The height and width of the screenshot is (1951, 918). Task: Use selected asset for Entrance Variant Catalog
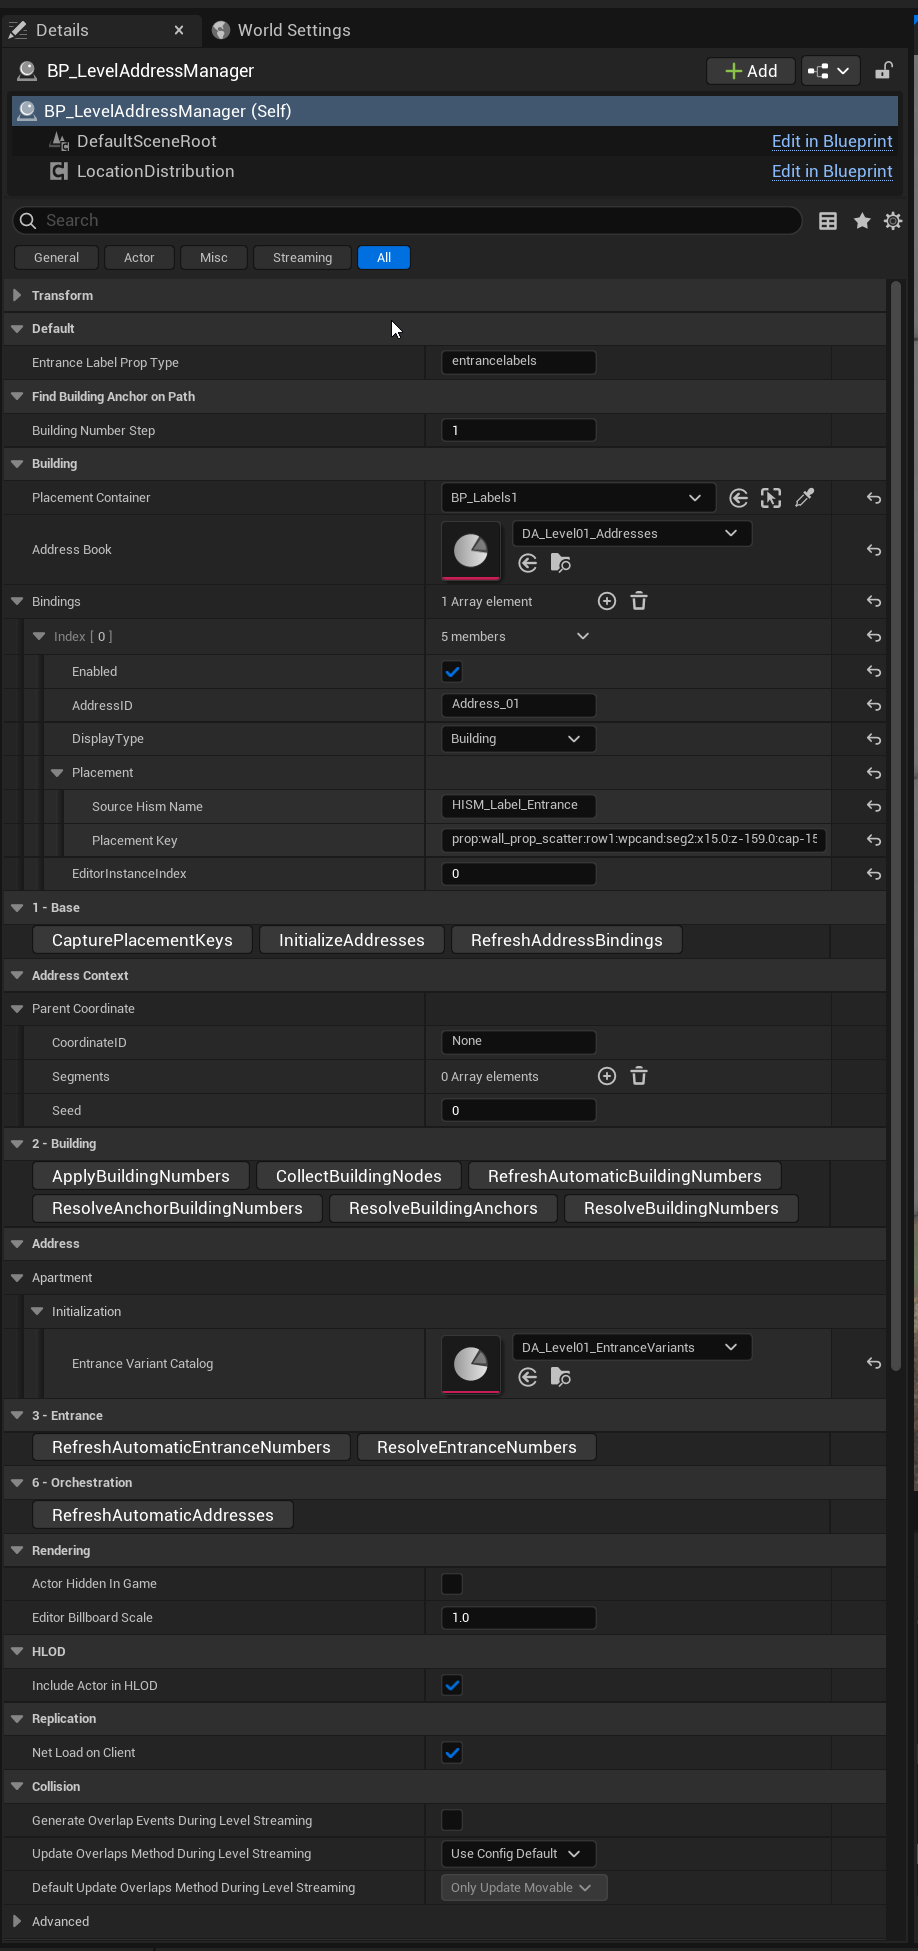click(528, 1378)
